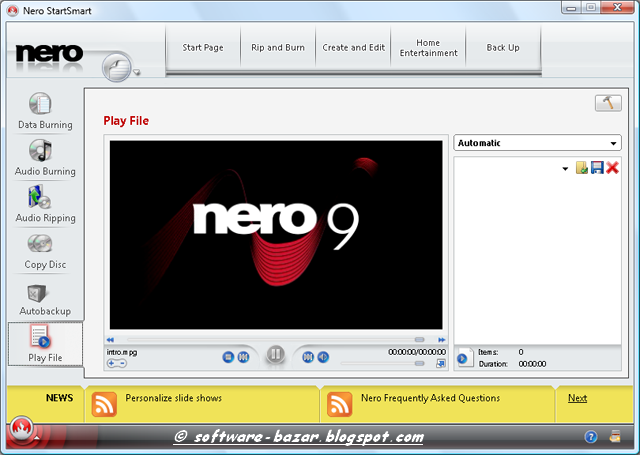Viewport: 640px width, 455px height.
Task: Click the Play File heading
Action: tap(126, 121)
